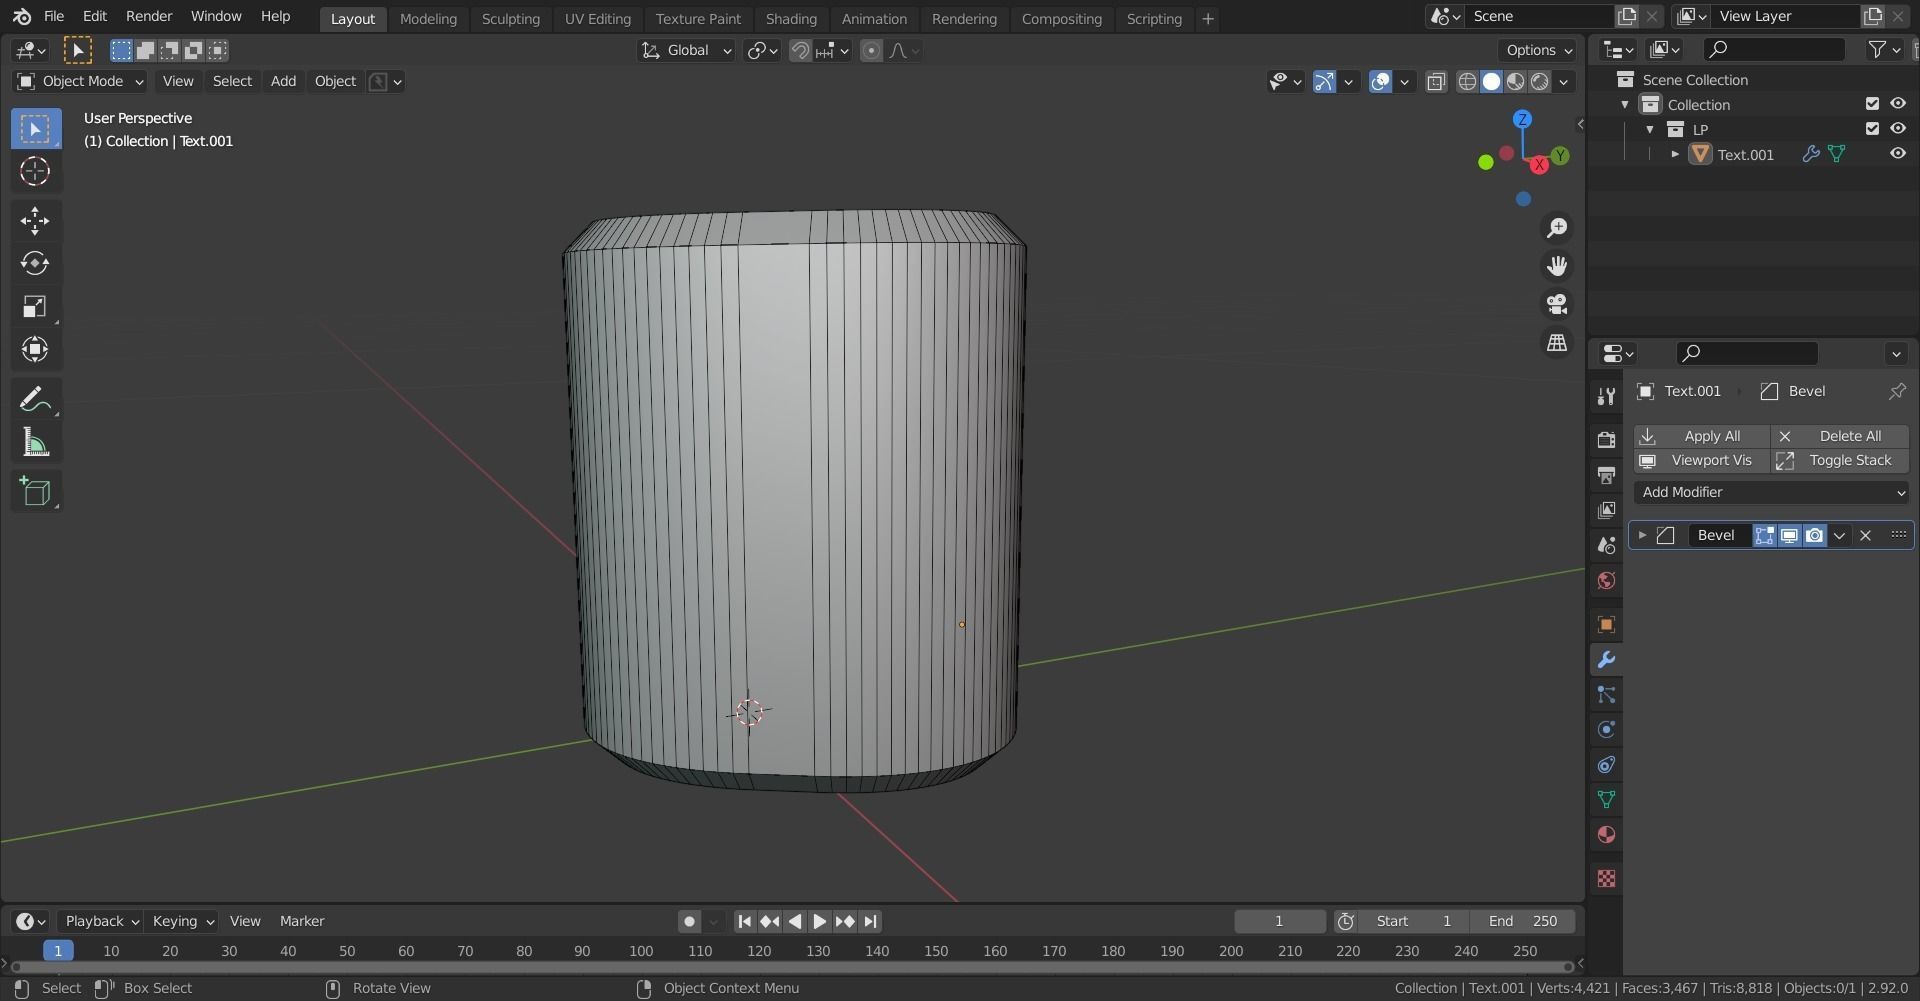The image size is (1920, 1001).
Task: Open Material Properties in the sidebar
Action: [1606, 834]
